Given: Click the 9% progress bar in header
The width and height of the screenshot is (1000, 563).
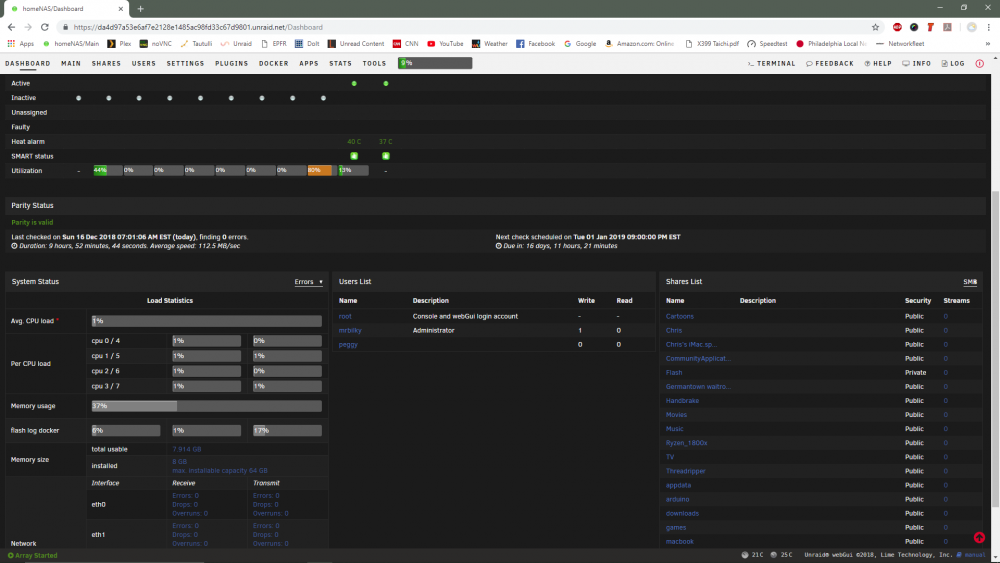Looking at the screenshot, I should (x=435, y=63).
